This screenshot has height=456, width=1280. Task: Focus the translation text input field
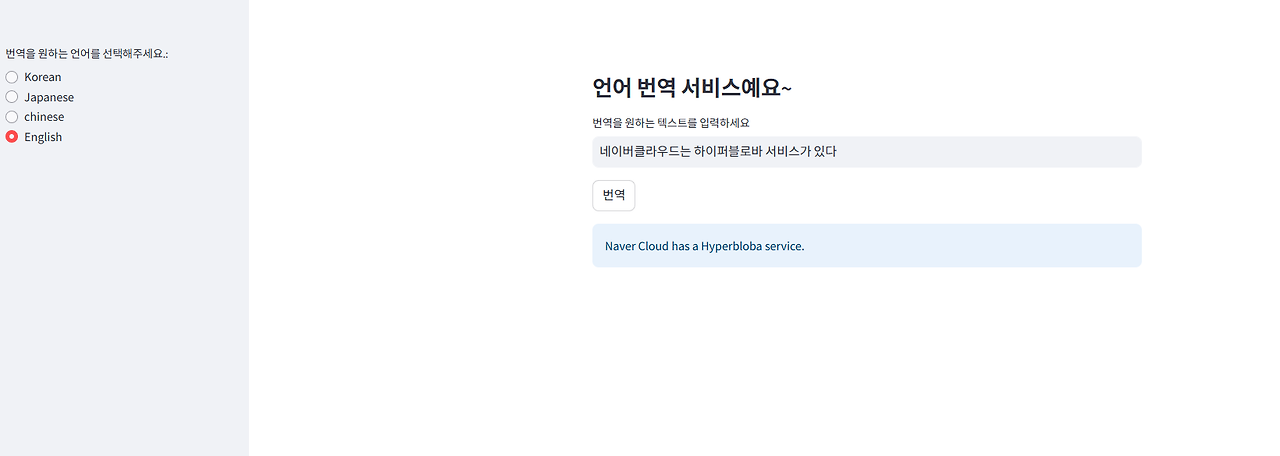[x=867, y=152]
